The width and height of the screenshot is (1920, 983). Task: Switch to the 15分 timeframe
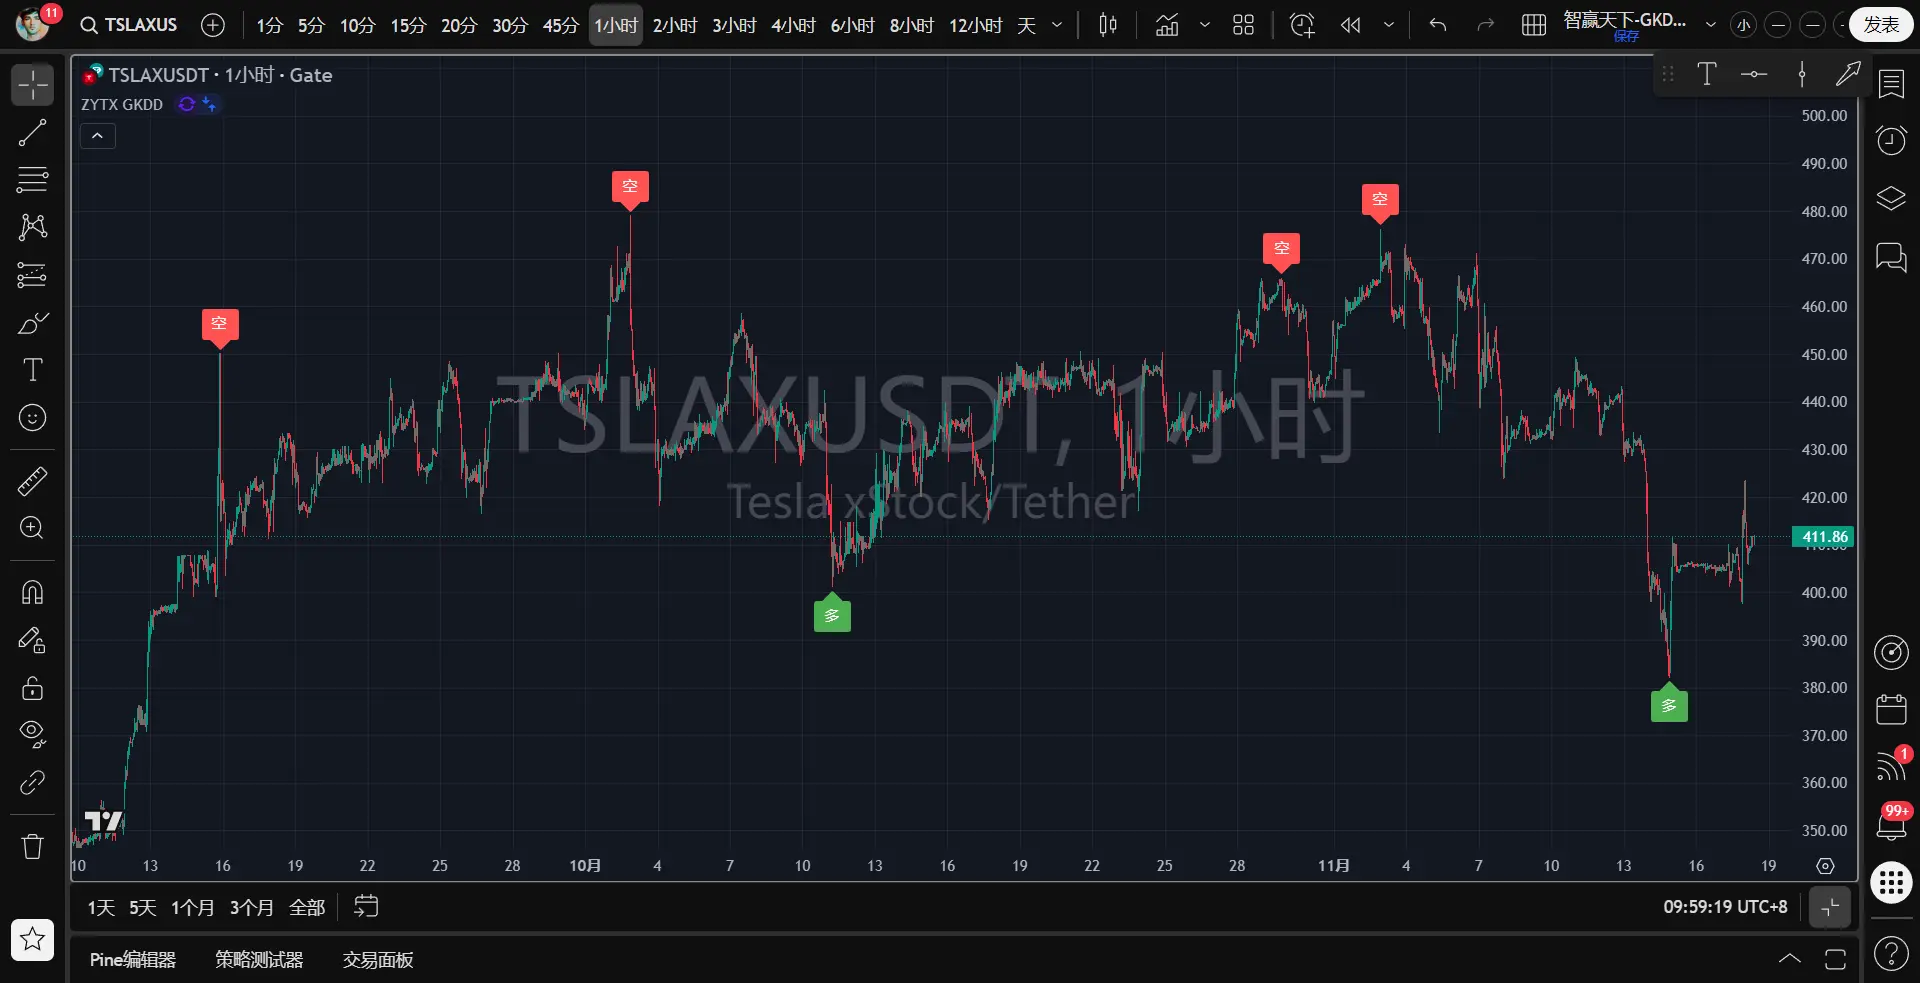point(408,25)
